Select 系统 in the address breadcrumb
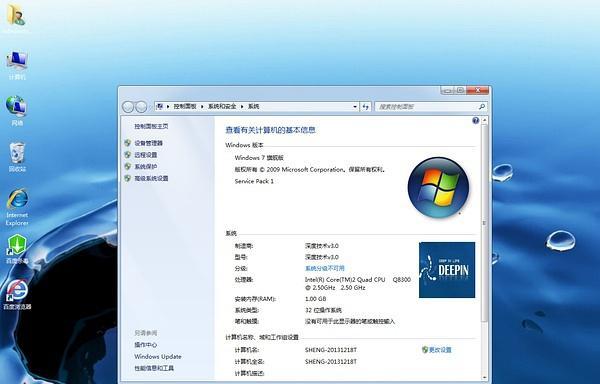The height and width of the screenshot is (384, 600). point(254,106)
